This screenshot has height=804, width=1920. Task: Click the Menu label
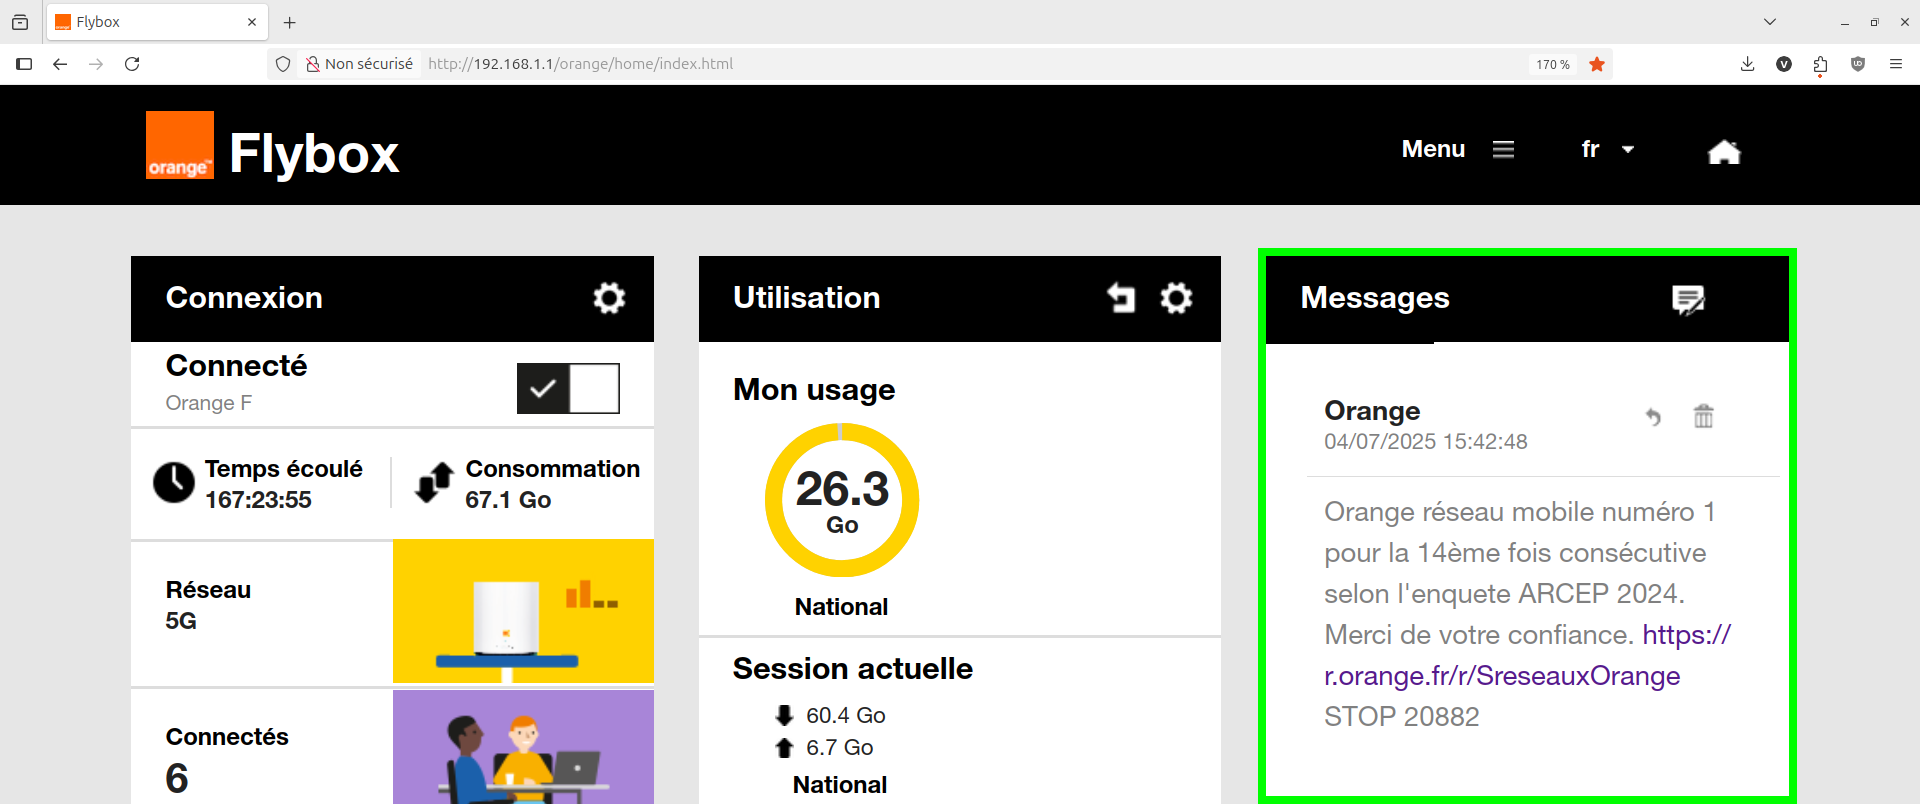1433,149
